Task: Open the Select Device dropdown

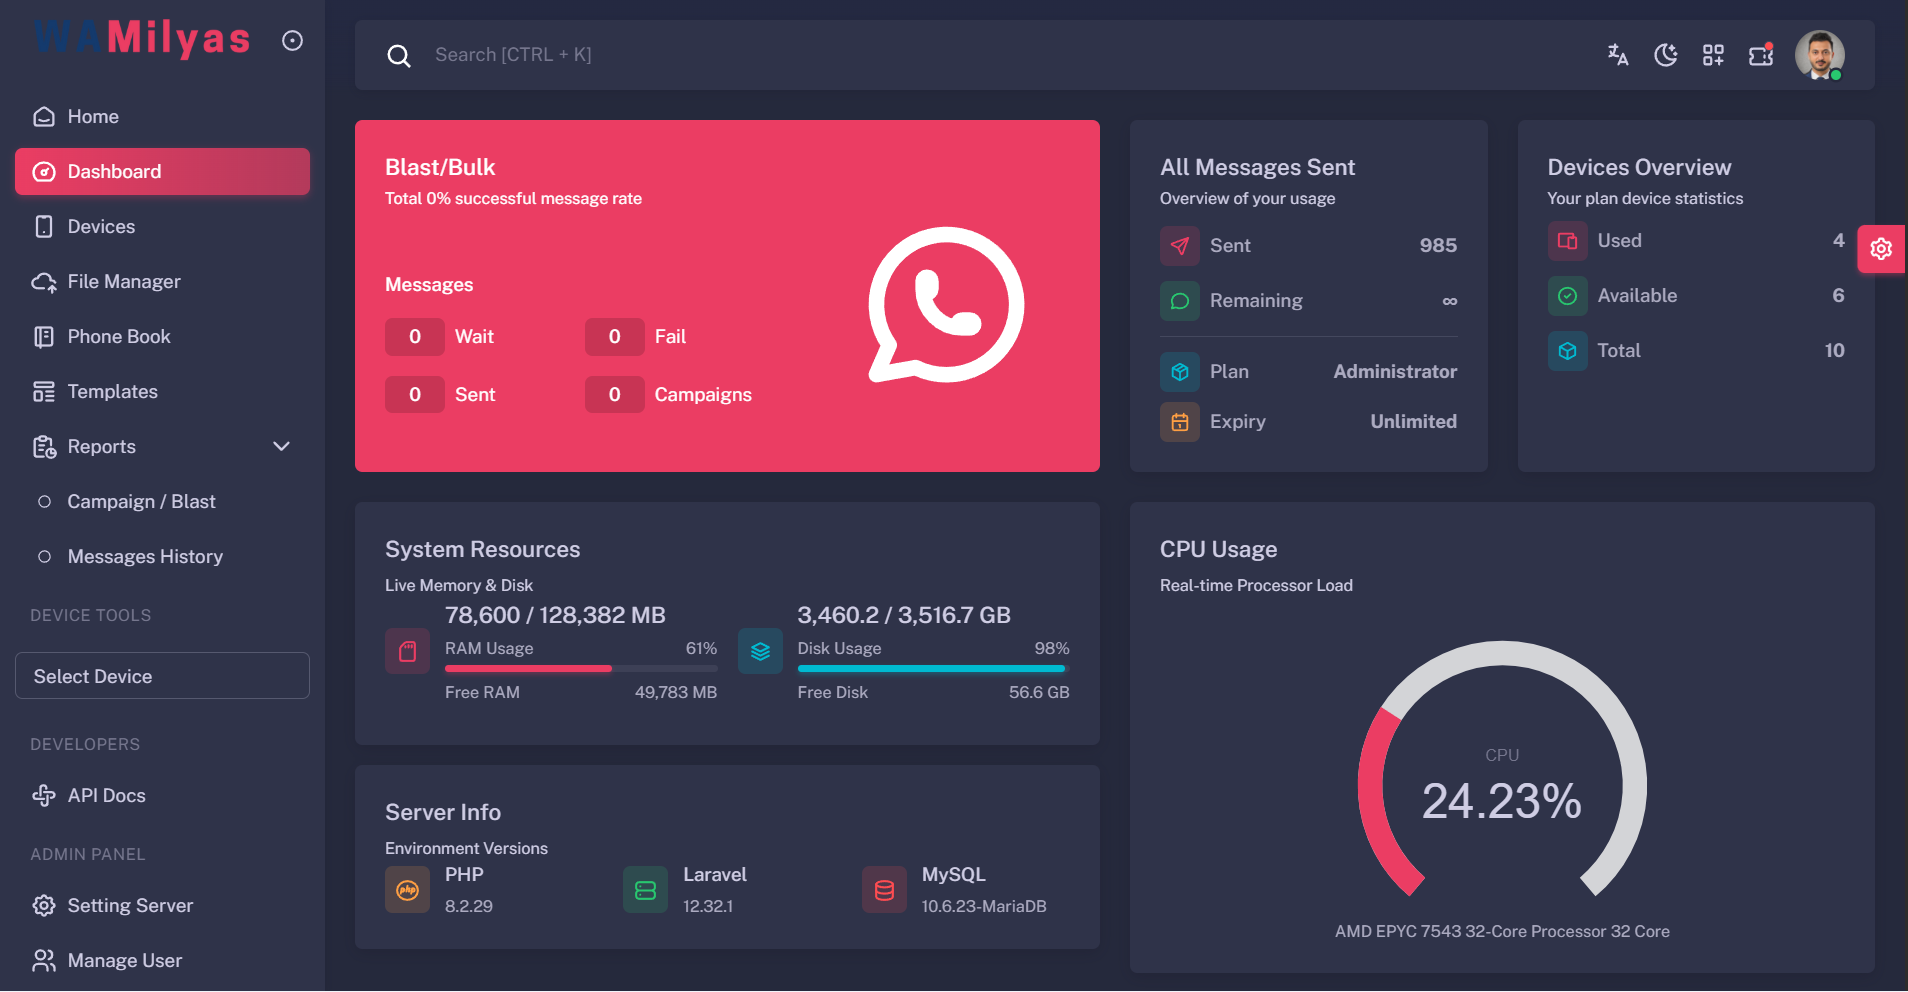Action: 161,676
